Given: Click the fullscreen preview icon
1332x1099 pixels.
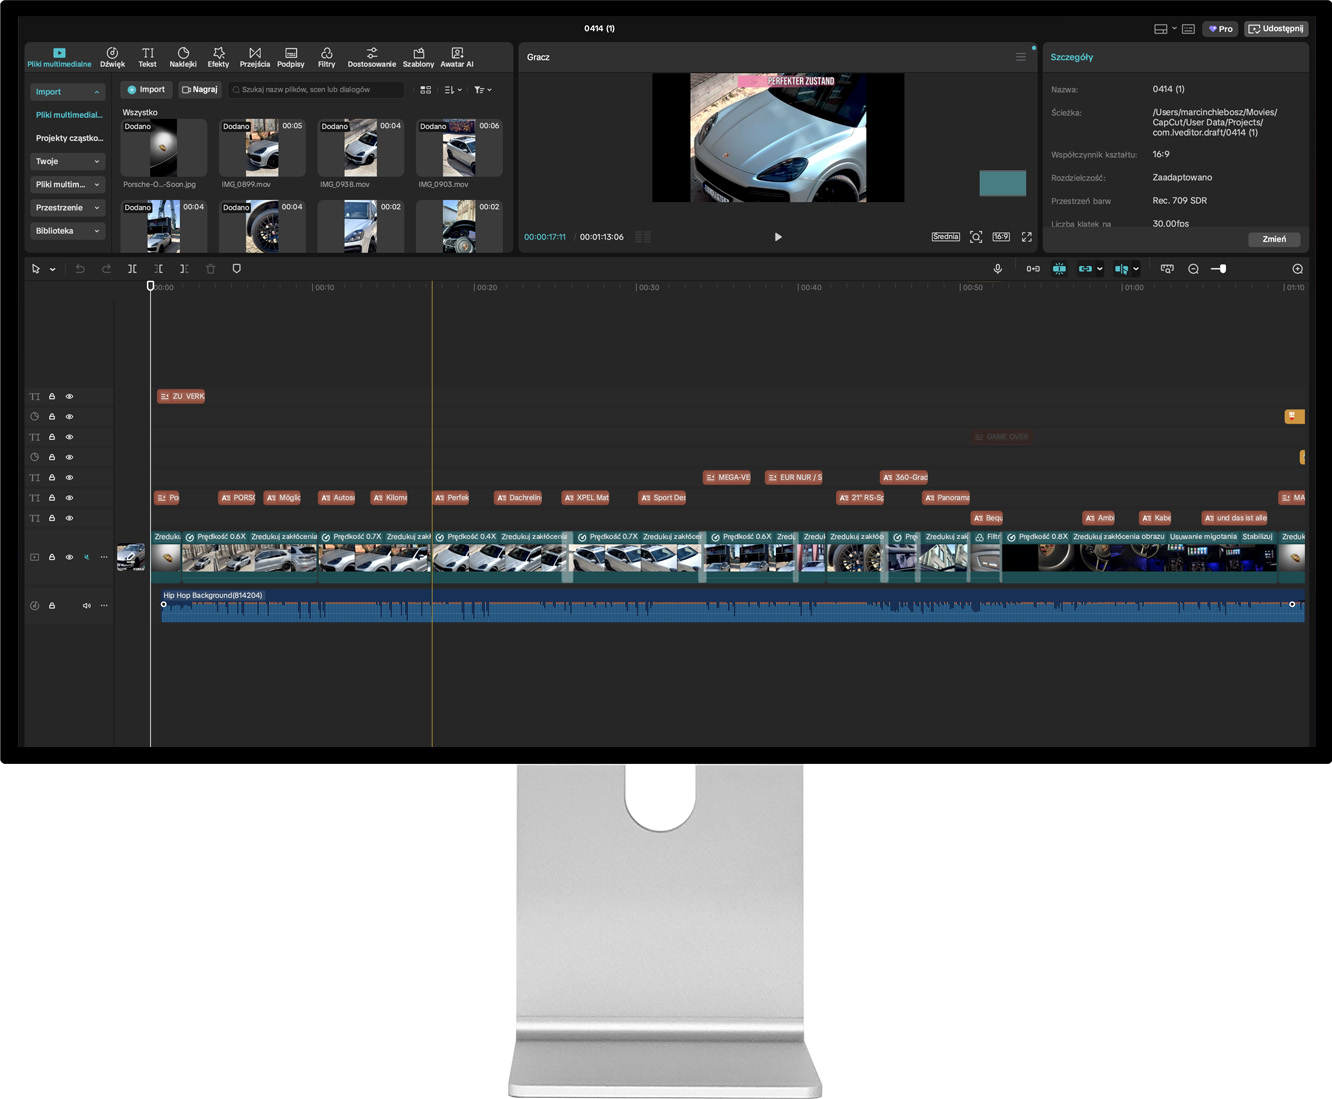Looking at the screenshot, I should click(x=1026, y=237).
